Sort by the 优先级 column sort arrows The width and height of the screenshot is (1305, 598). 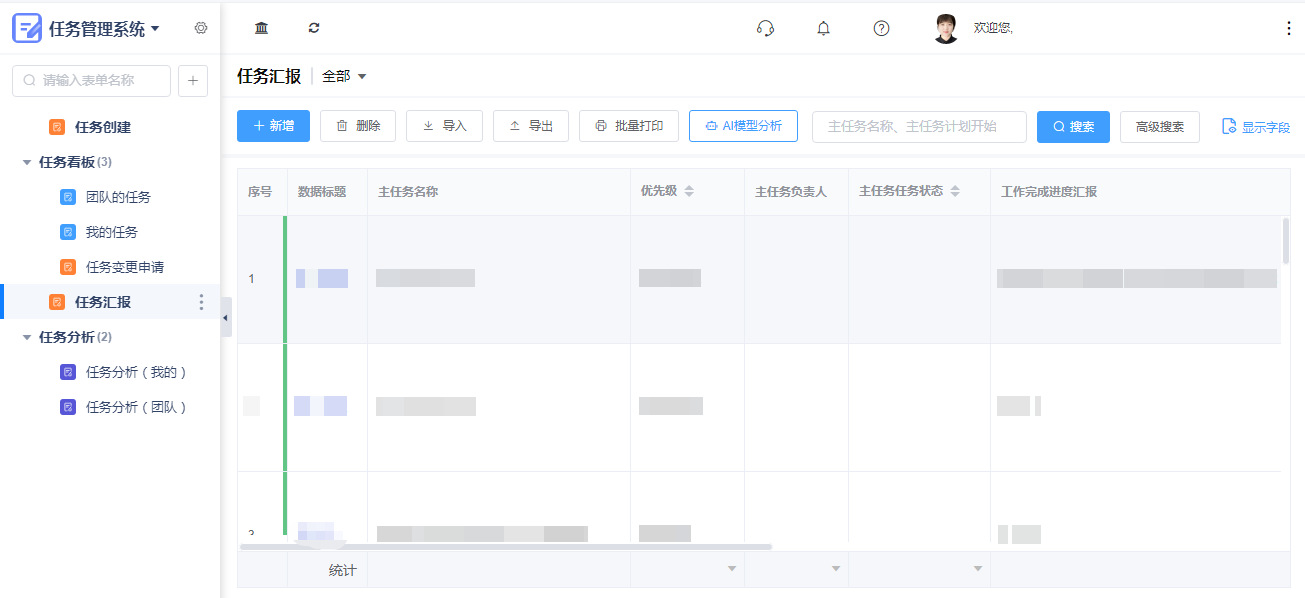[689, 191]
